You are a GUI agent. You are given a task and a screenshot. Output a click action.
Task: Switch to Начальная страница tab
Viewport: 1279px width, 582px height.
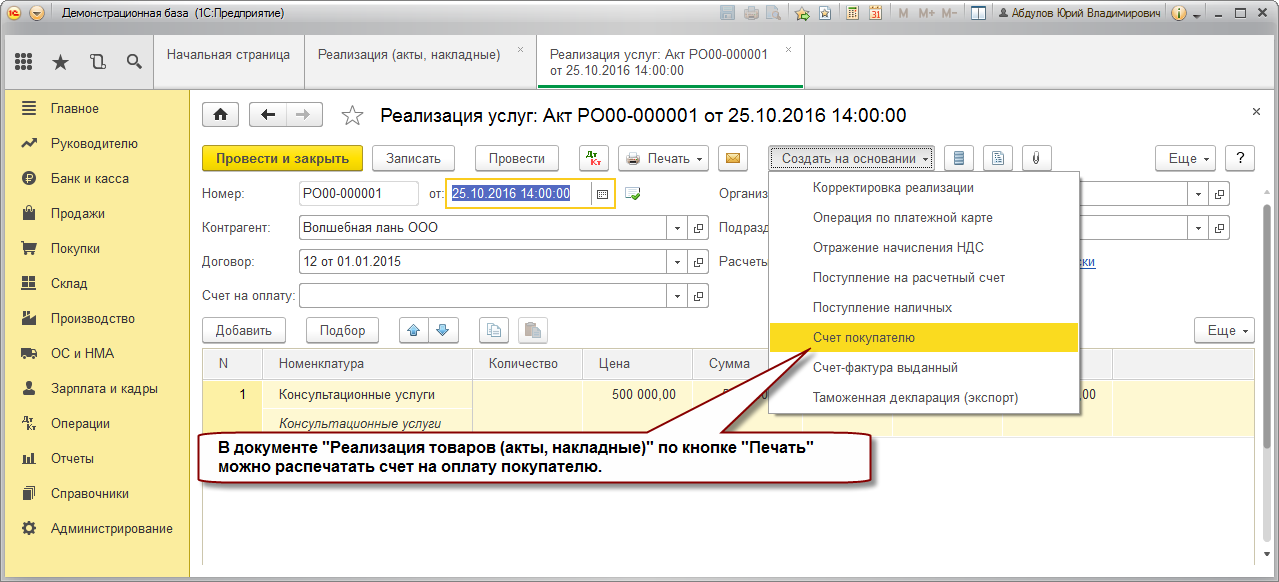228,55
